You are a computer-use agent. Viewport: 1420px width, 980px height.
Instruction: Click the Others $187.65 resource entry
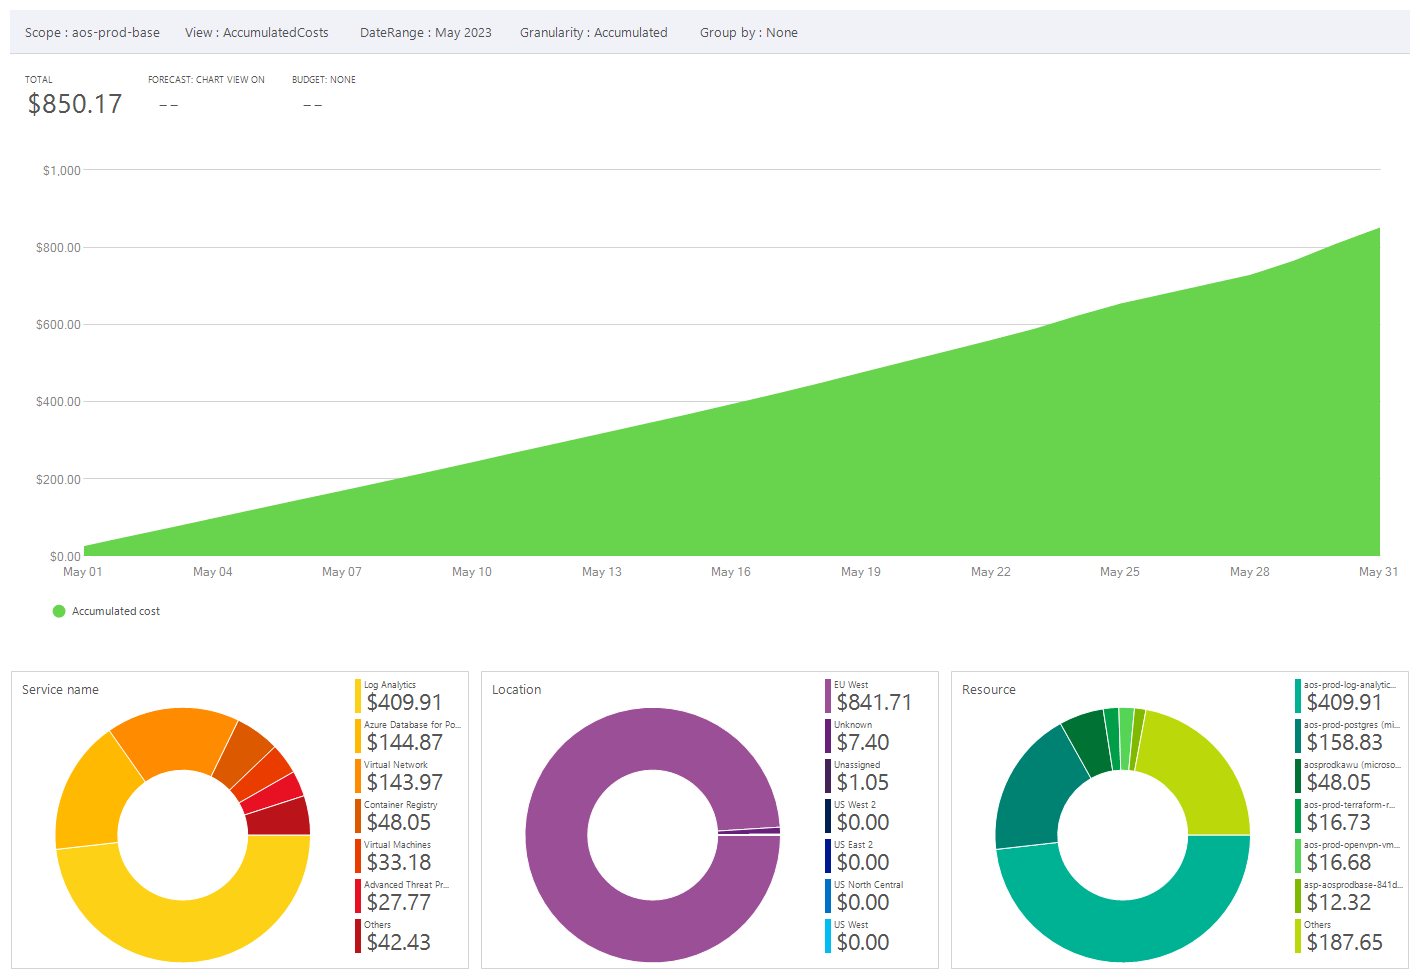[x=1343, y=937]
